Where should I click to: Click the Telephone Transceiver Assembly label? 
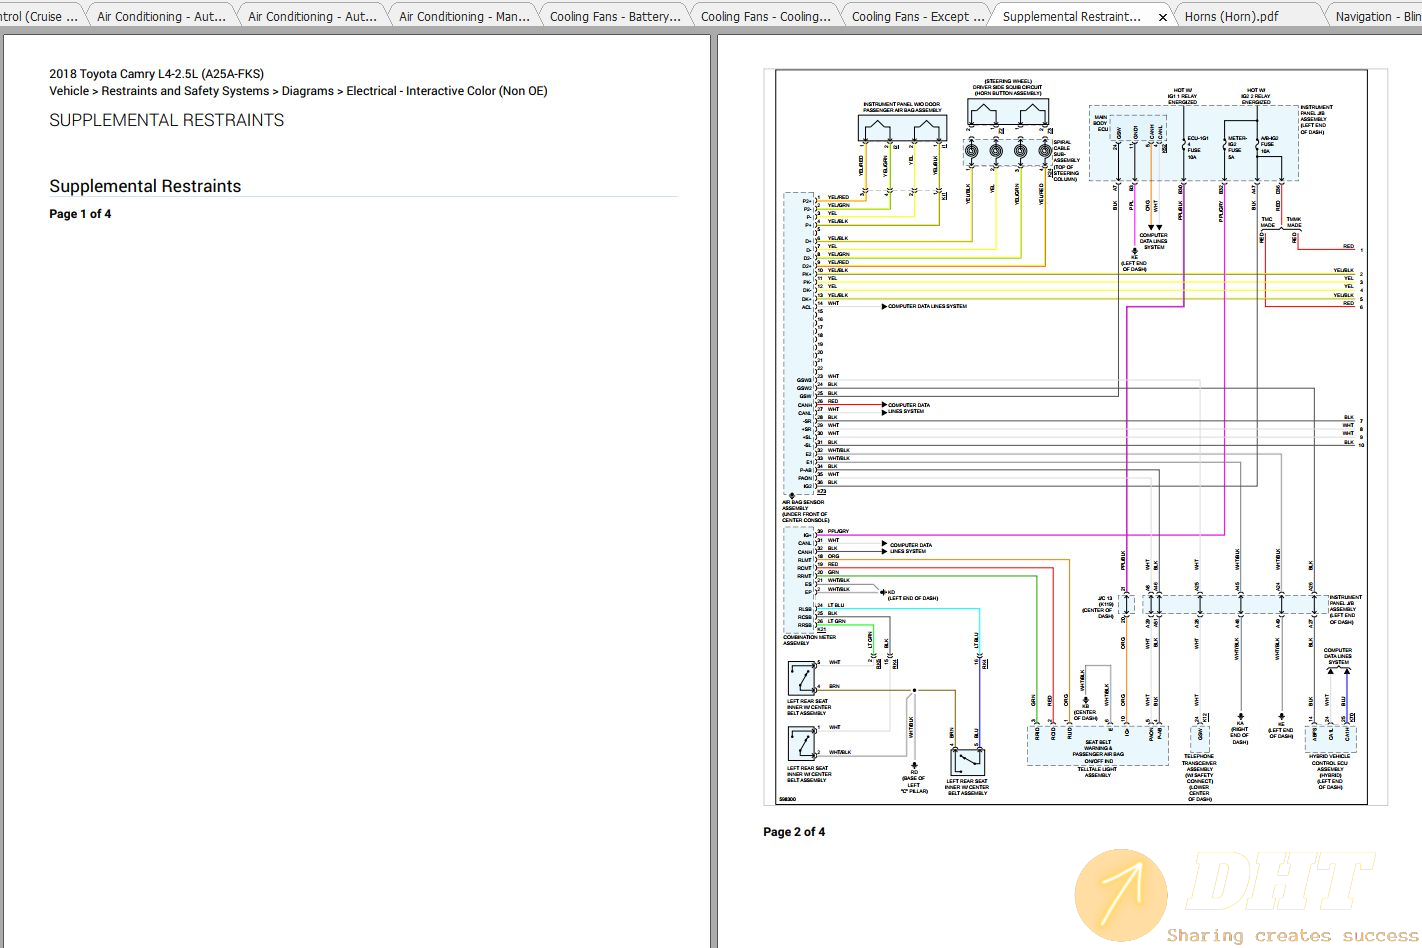1199,778
